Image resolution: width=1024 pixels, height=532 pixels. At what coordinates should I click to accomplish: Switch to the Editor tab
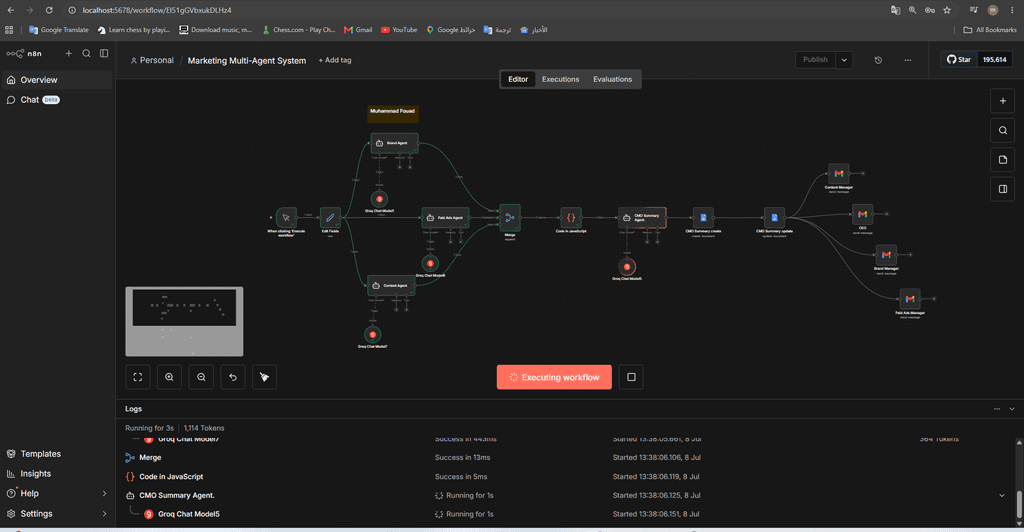[x=518, y=79]
